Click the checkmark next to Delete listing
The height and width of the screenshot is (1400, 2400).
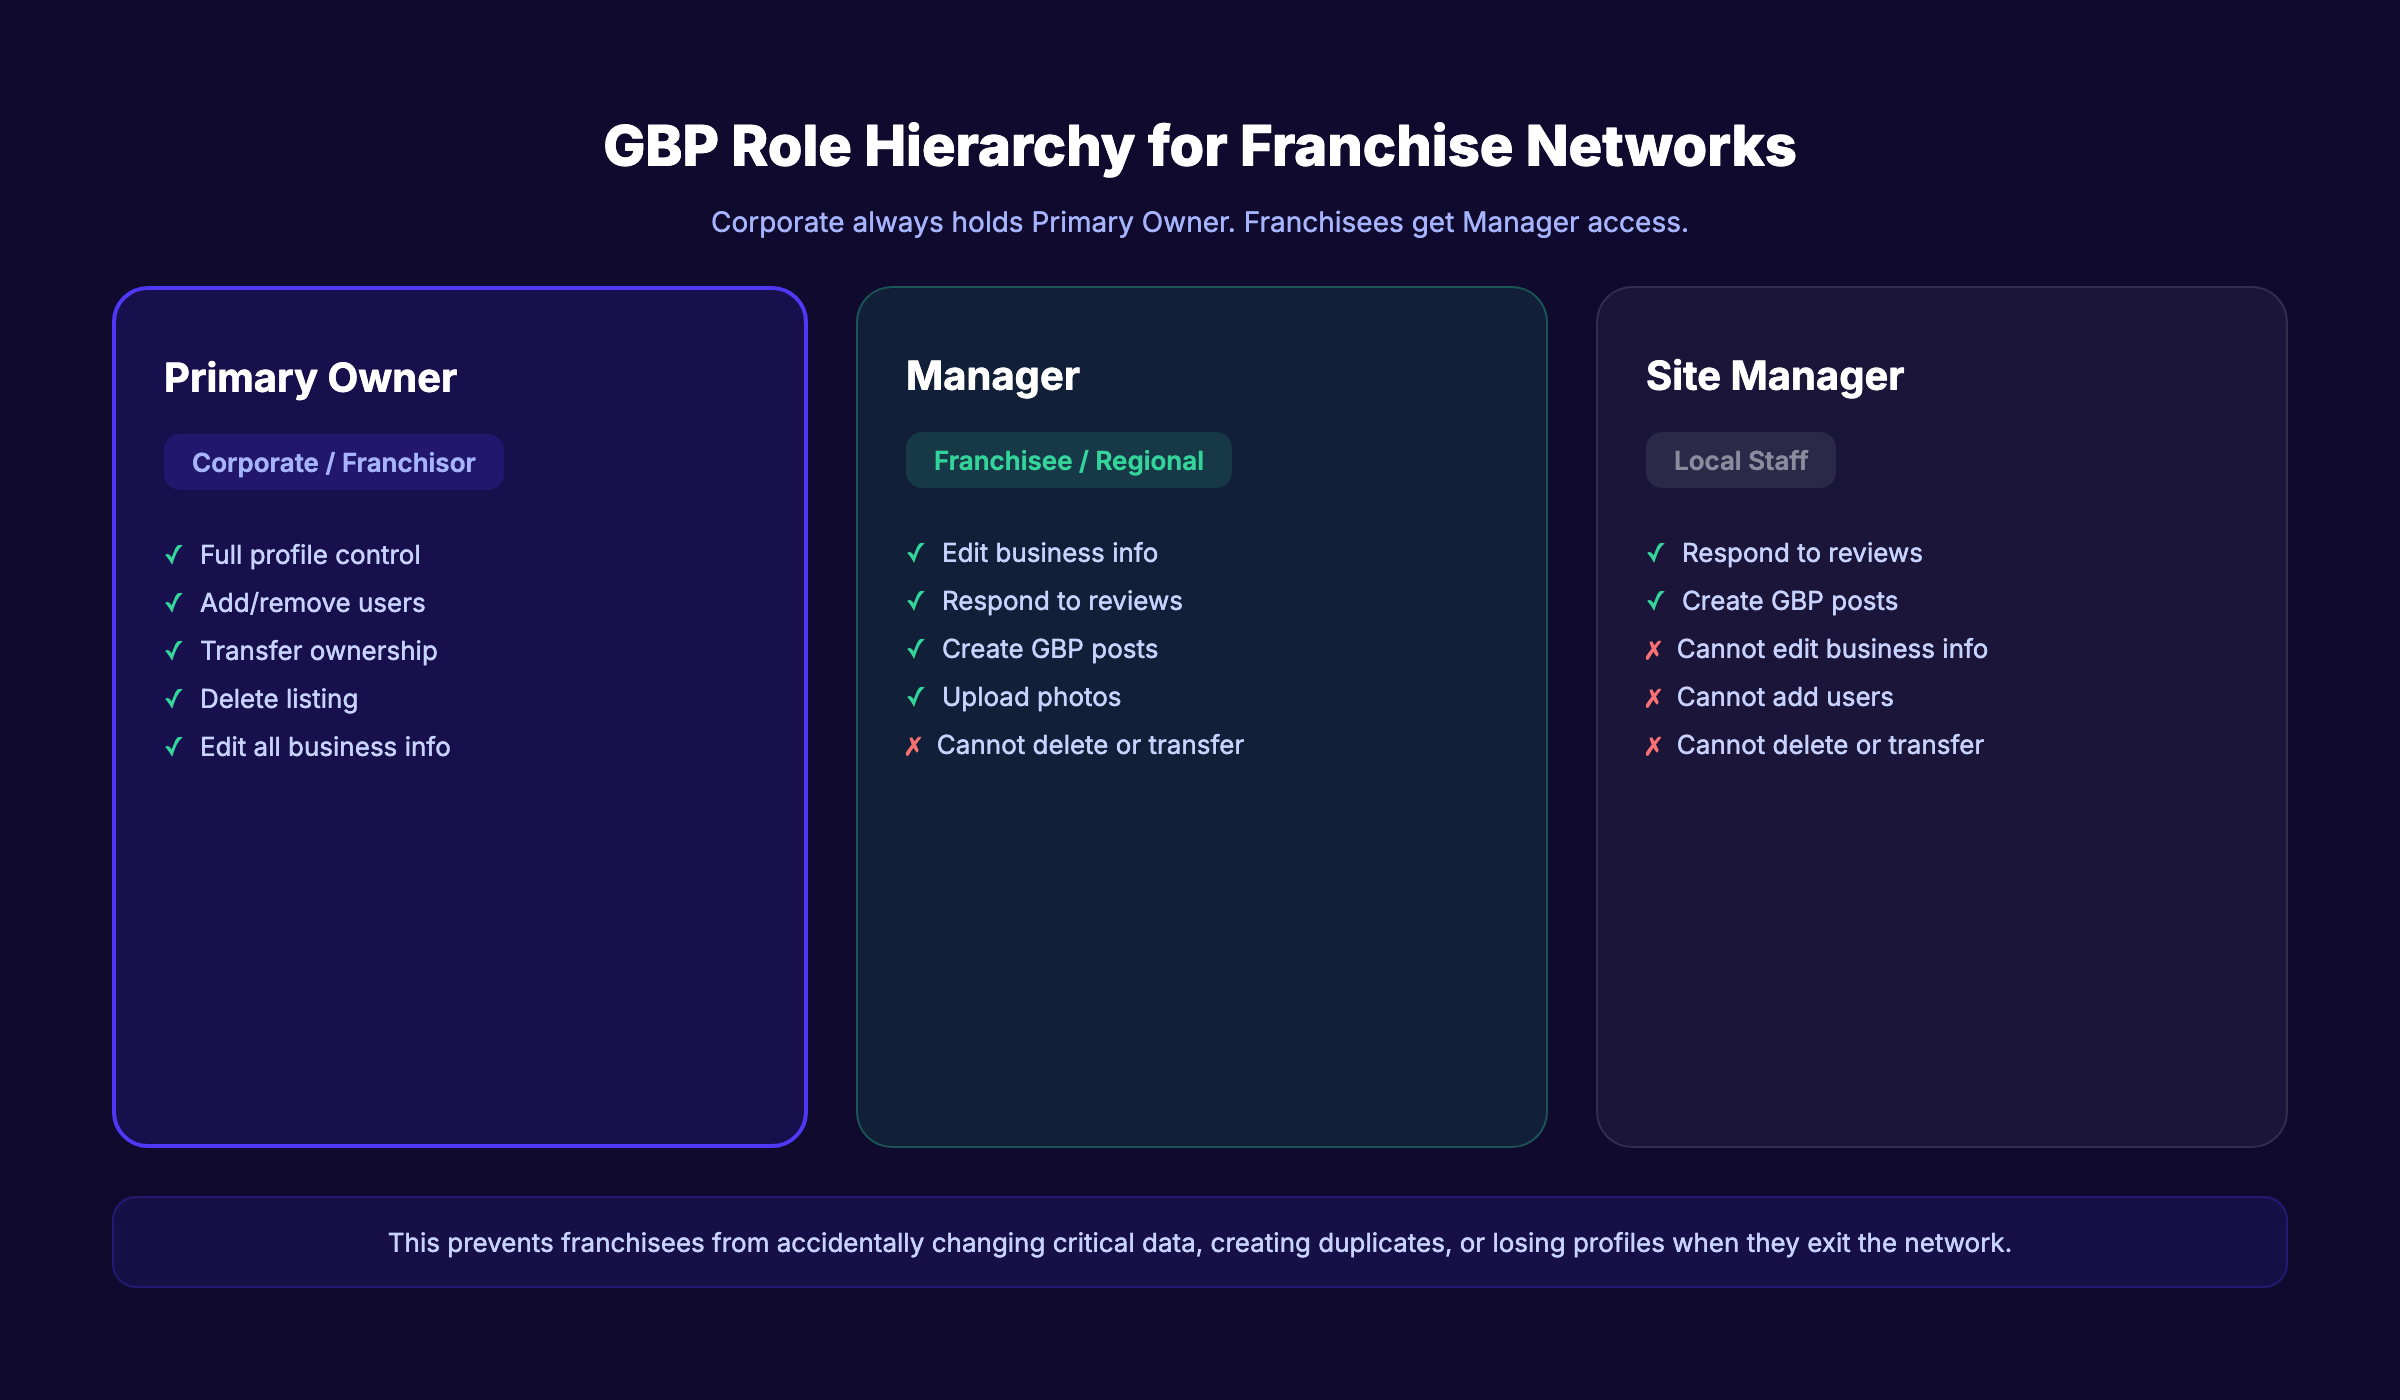point(174,699)
